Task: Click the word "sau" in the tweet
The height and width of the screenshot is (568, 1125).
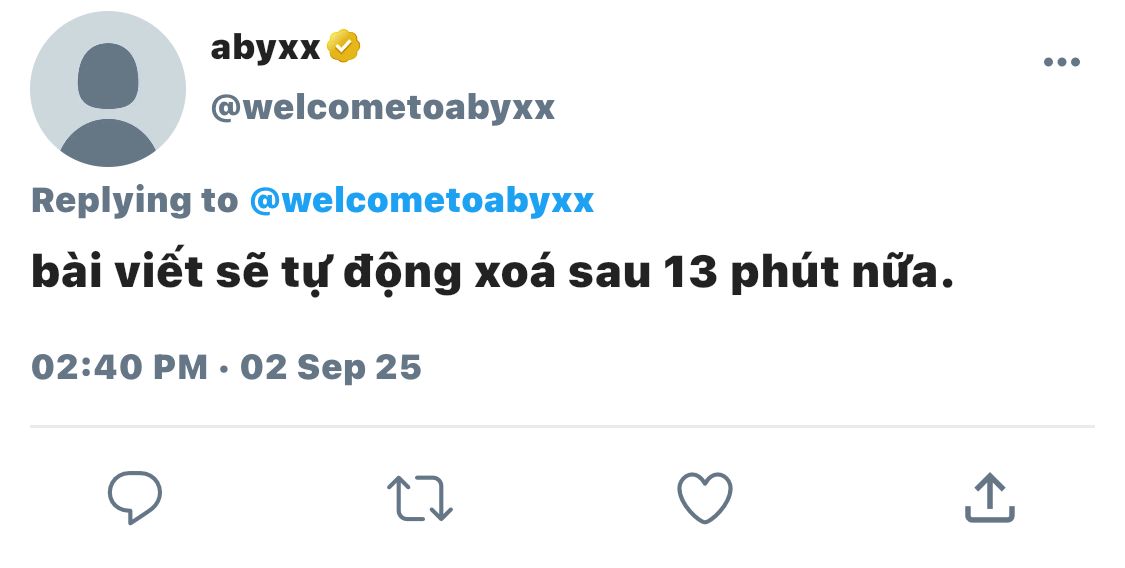Action: pyautogui.click(x=609, y=273)
